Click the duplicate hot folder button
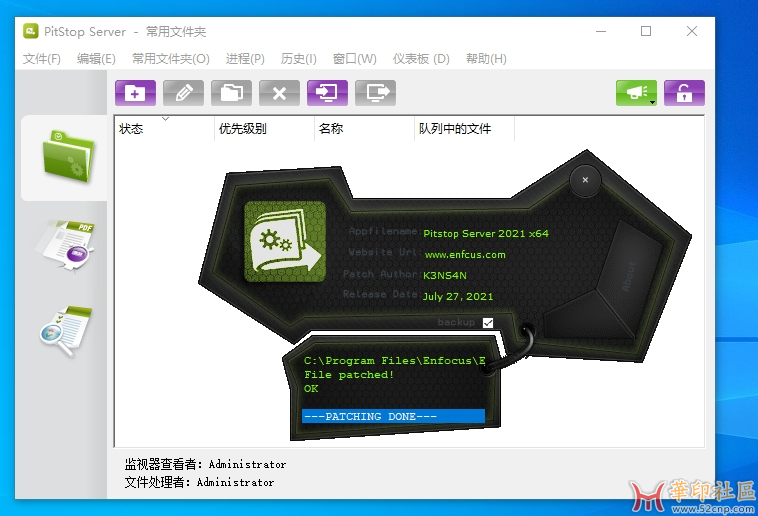The width and height of the screenshot is (758, 516). click(231, 93)
